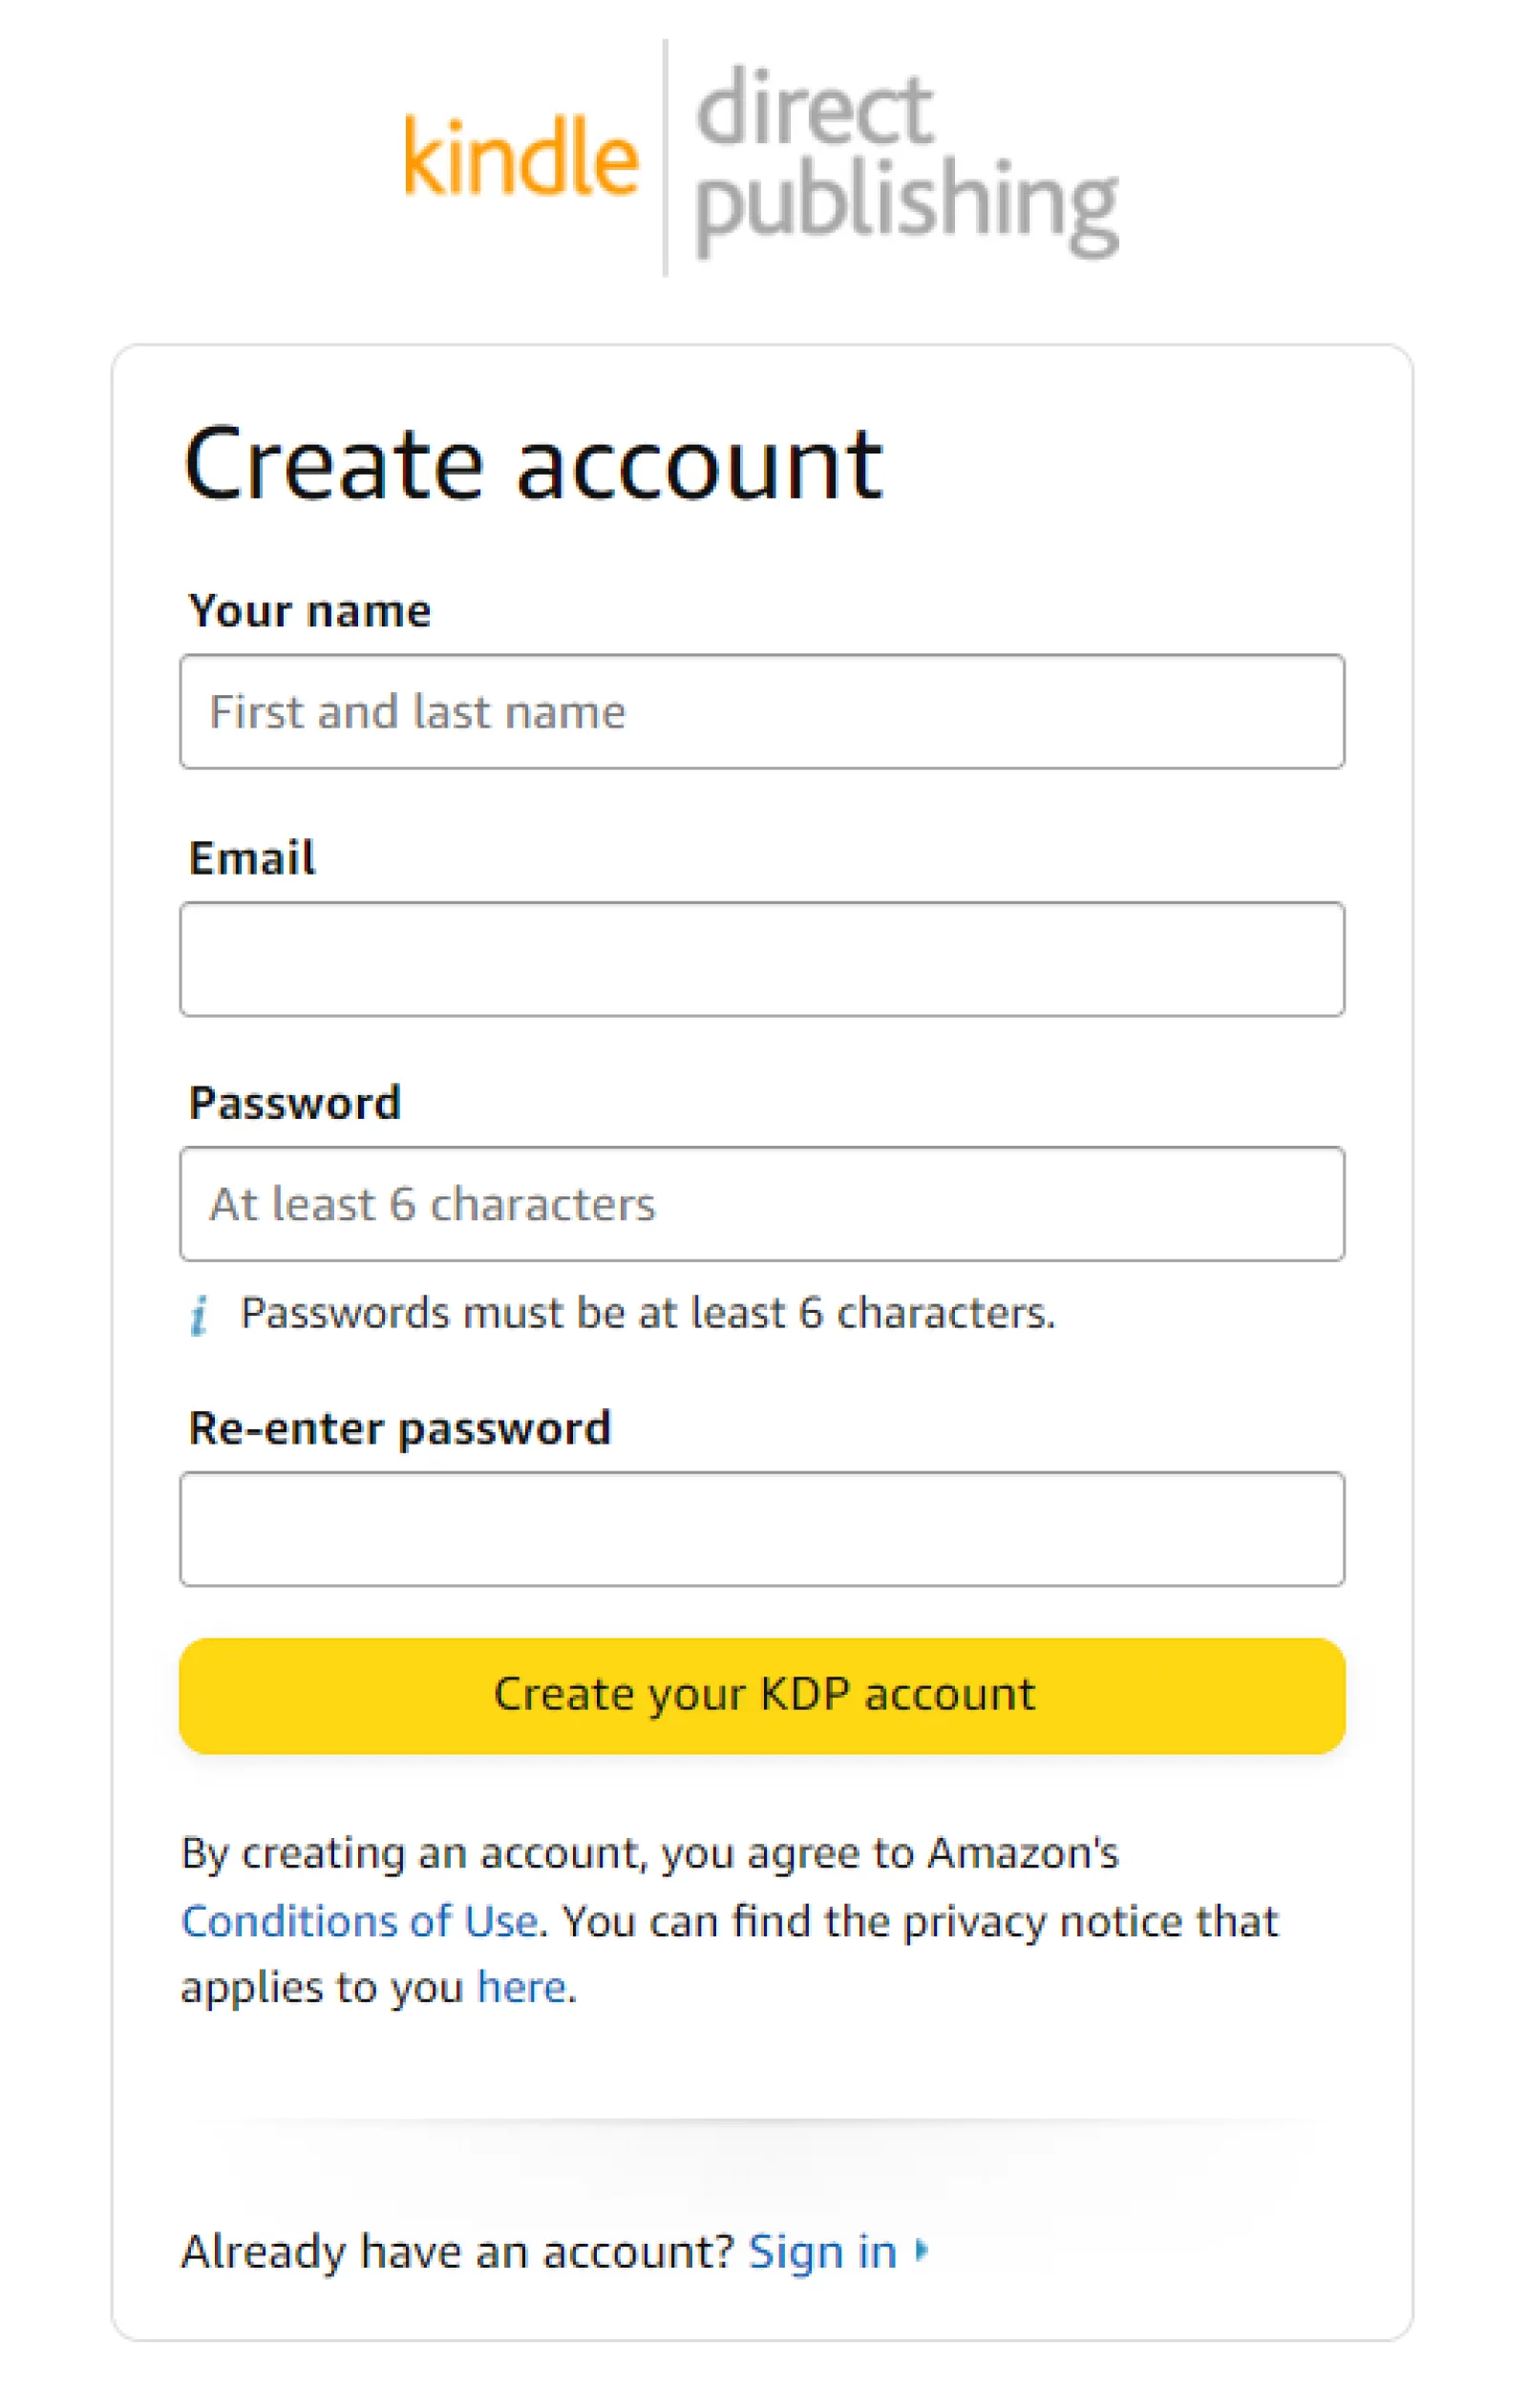1528x2408 pixels.
Task: Click the blue info icon below Password
Action: point(199,1315)
